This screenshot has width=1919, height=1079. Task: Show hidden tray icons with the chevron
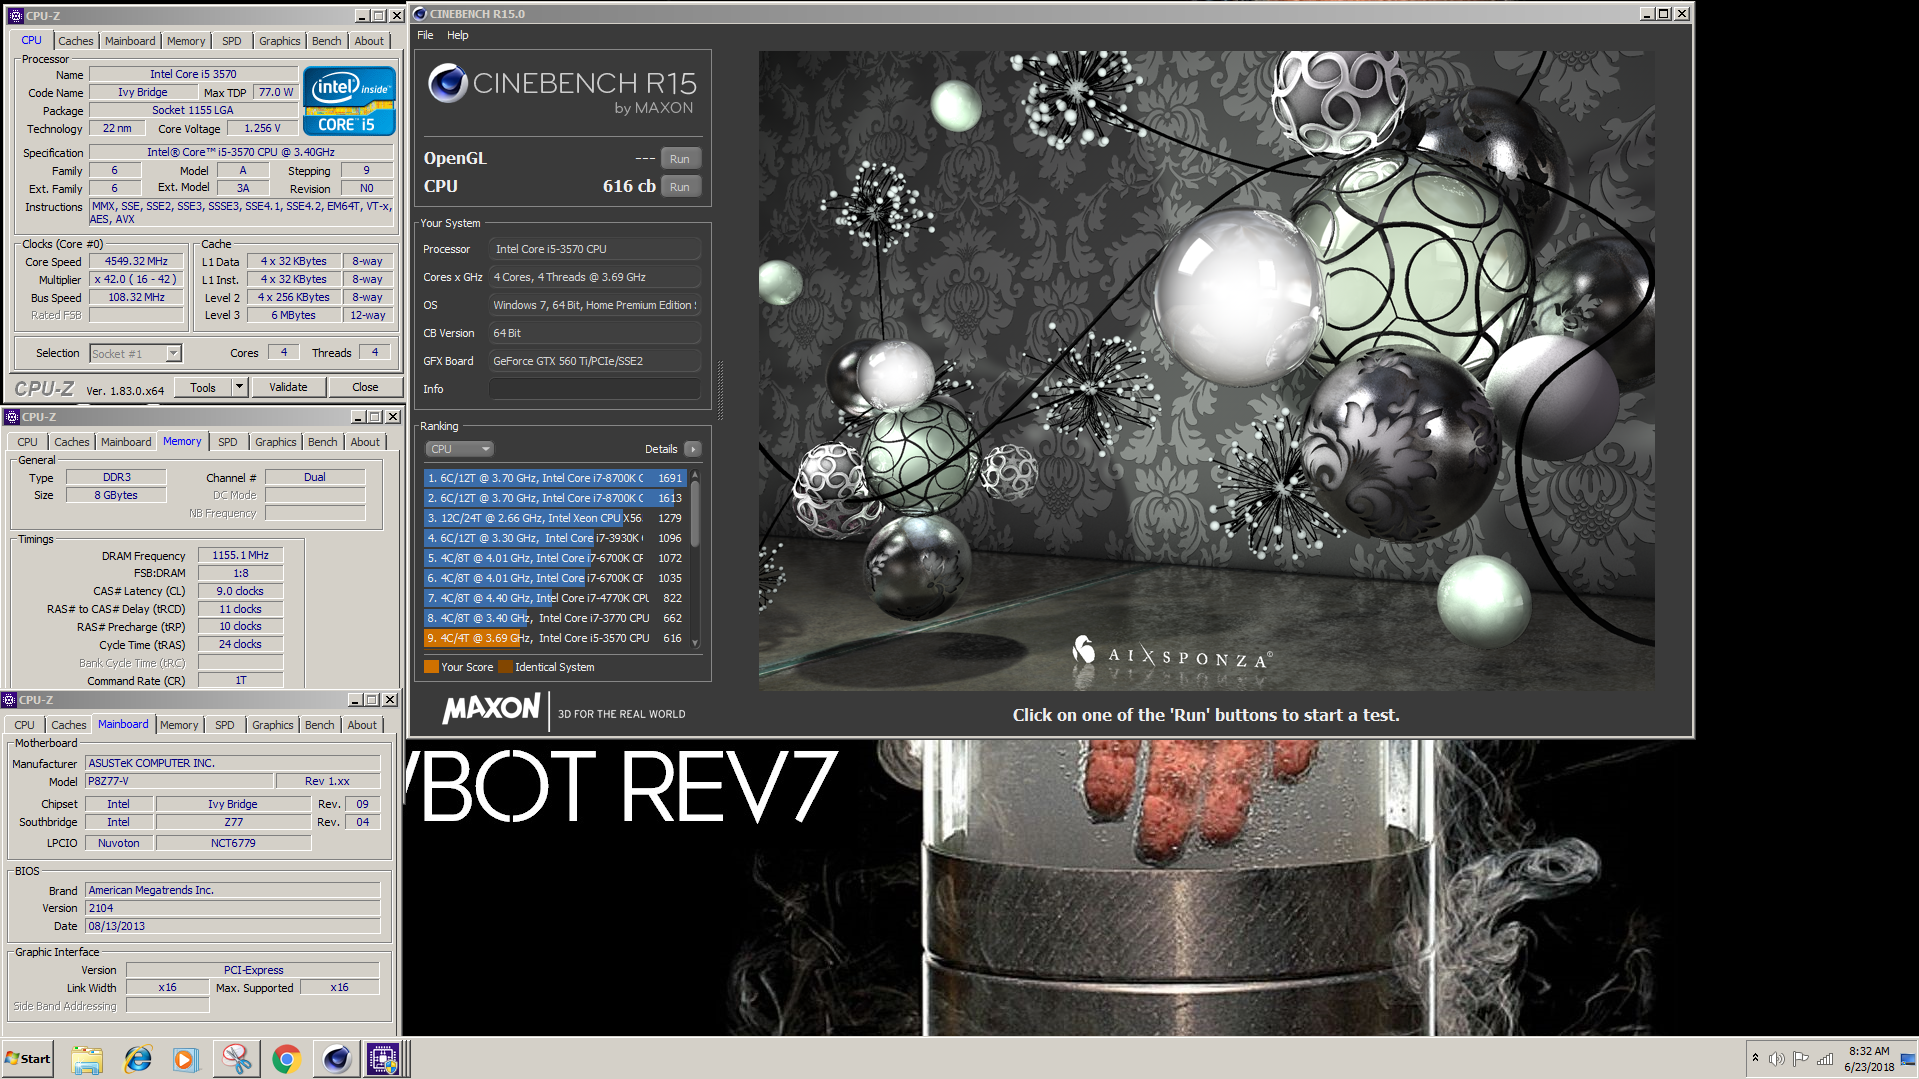click(1754, 1058)
